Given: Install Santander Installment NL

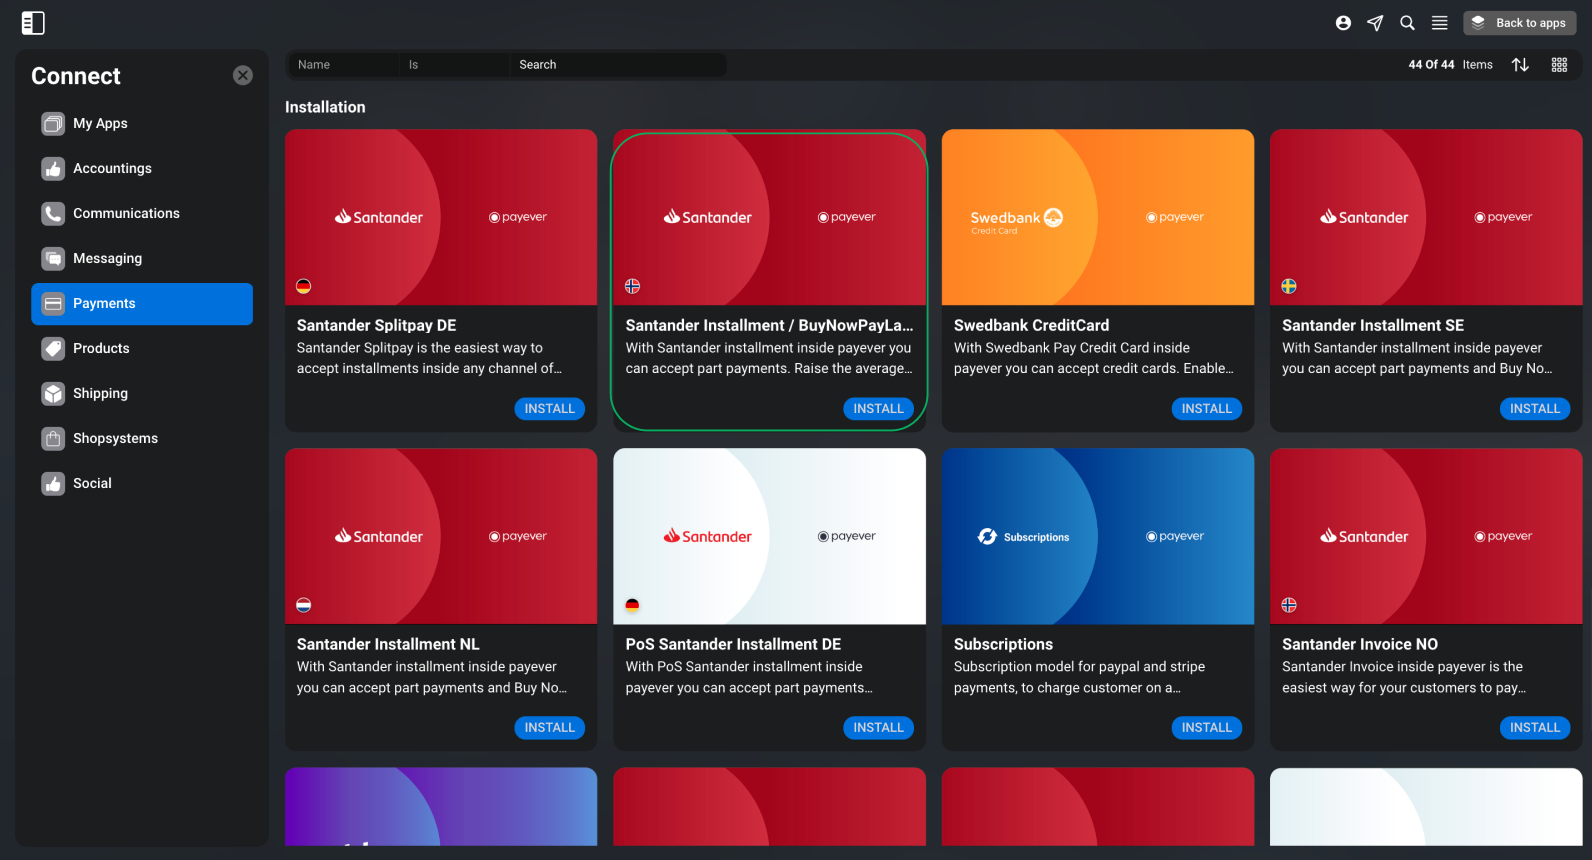Looking at the screenshot, I should click(550, 728).
